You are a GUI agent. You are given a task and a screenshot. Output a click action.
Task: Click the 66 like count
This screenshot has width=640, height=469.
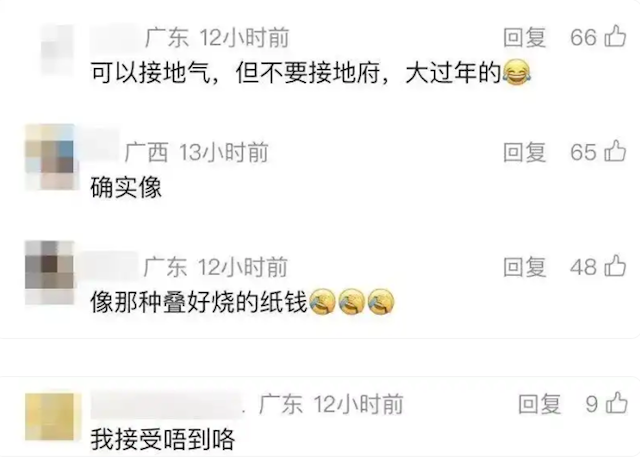click(583, 37)
